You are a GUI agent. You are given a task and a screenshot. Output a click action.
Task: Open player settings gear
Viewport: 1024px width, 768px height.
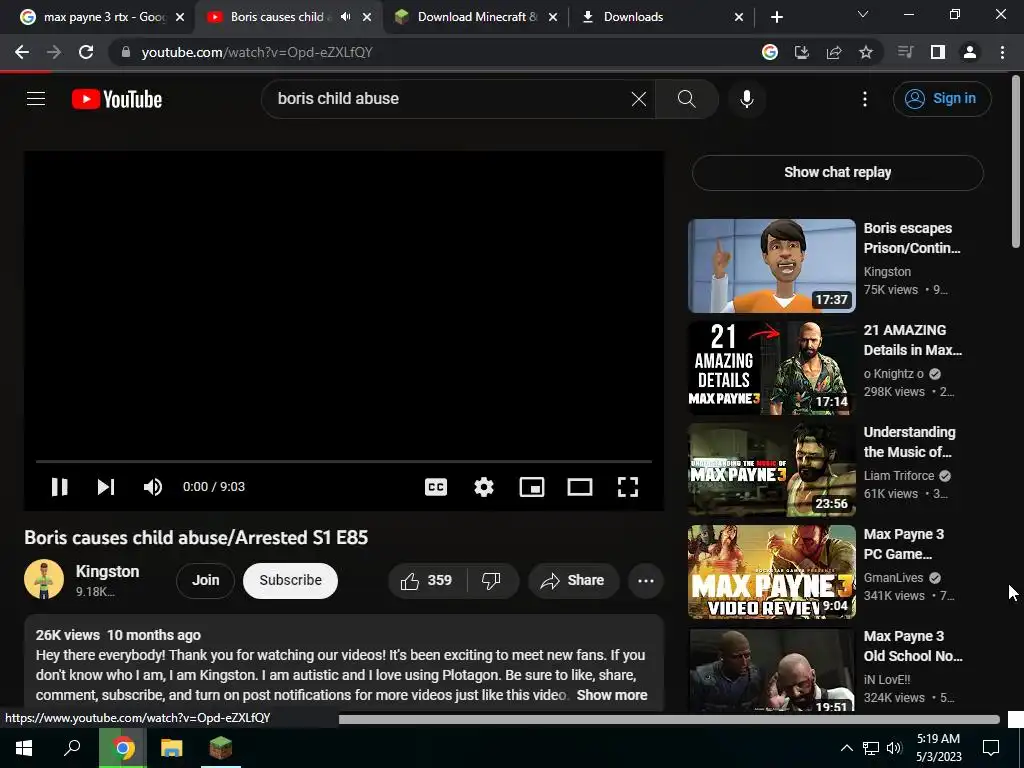(484, 487)
